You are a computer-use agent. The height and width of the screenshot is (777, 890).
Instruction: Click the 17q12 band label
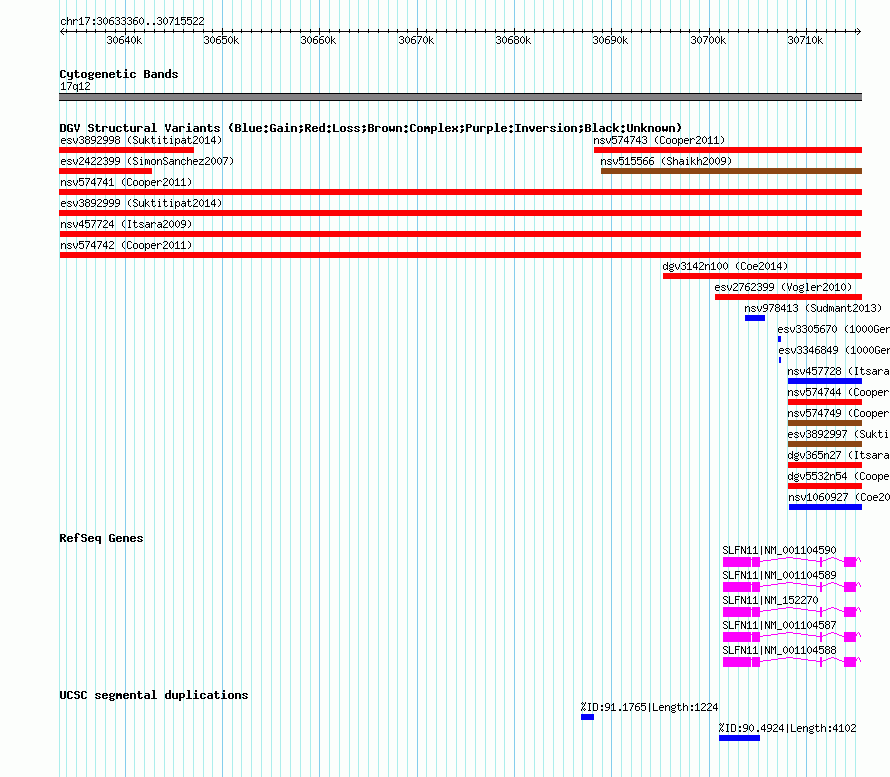click(75, 86)
